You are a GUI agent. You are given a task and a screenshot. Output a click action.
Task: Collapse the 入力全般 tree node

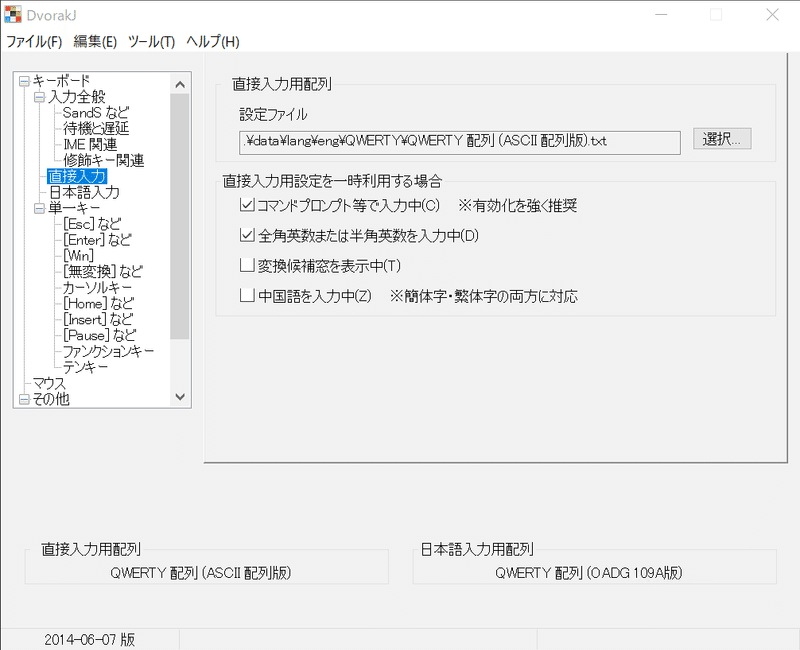coord(39,97)
